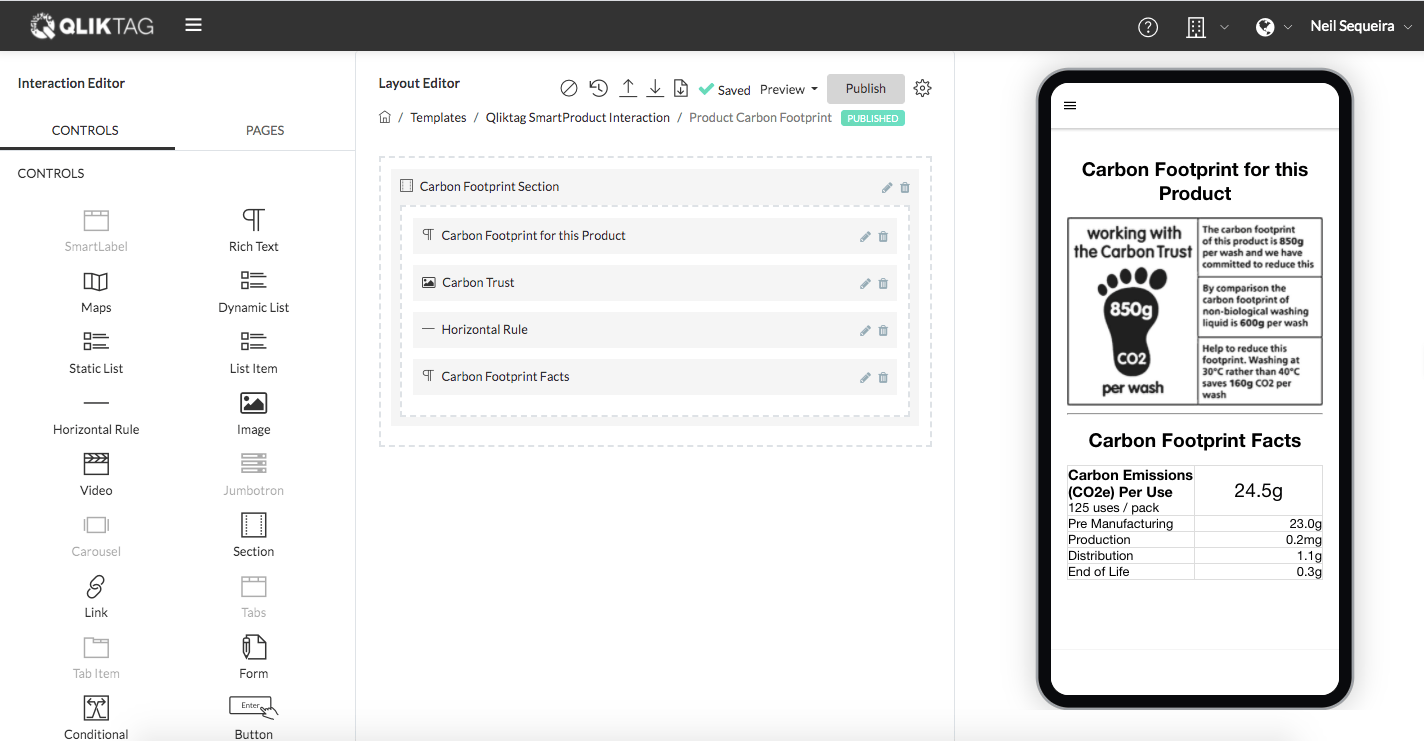Edit the Carbon Footprint Facts item
This screenshot has height=741, width=1424.
point(865,377)
